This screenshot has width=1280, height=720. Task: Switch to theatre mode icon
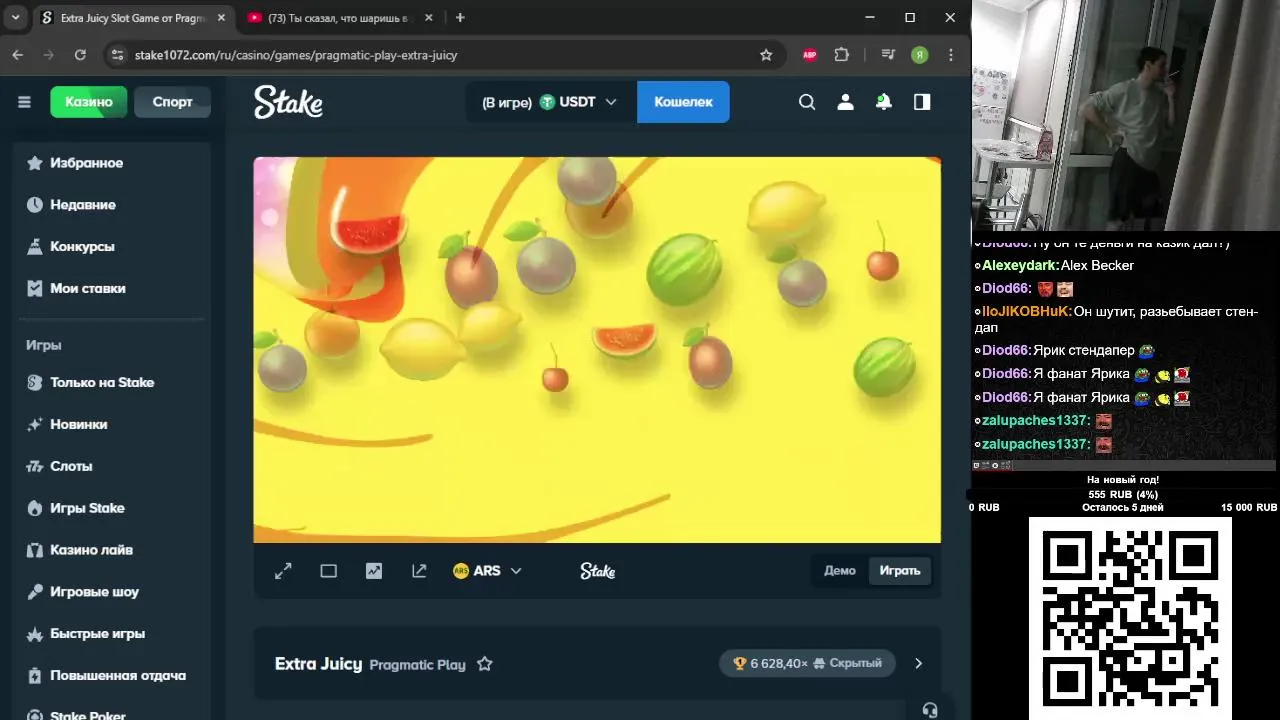pyautogui.click(x=328, y=571)
